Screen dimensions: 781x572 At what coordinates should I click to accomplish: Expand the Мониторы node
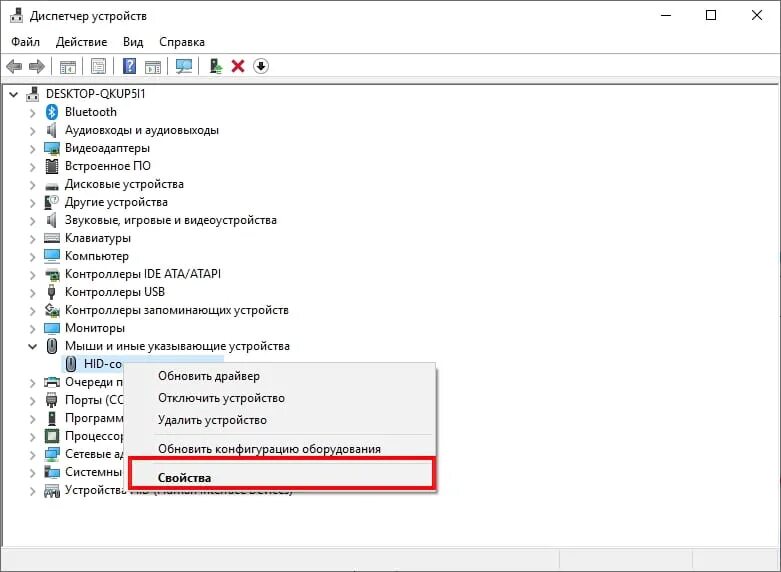[33, 328]
